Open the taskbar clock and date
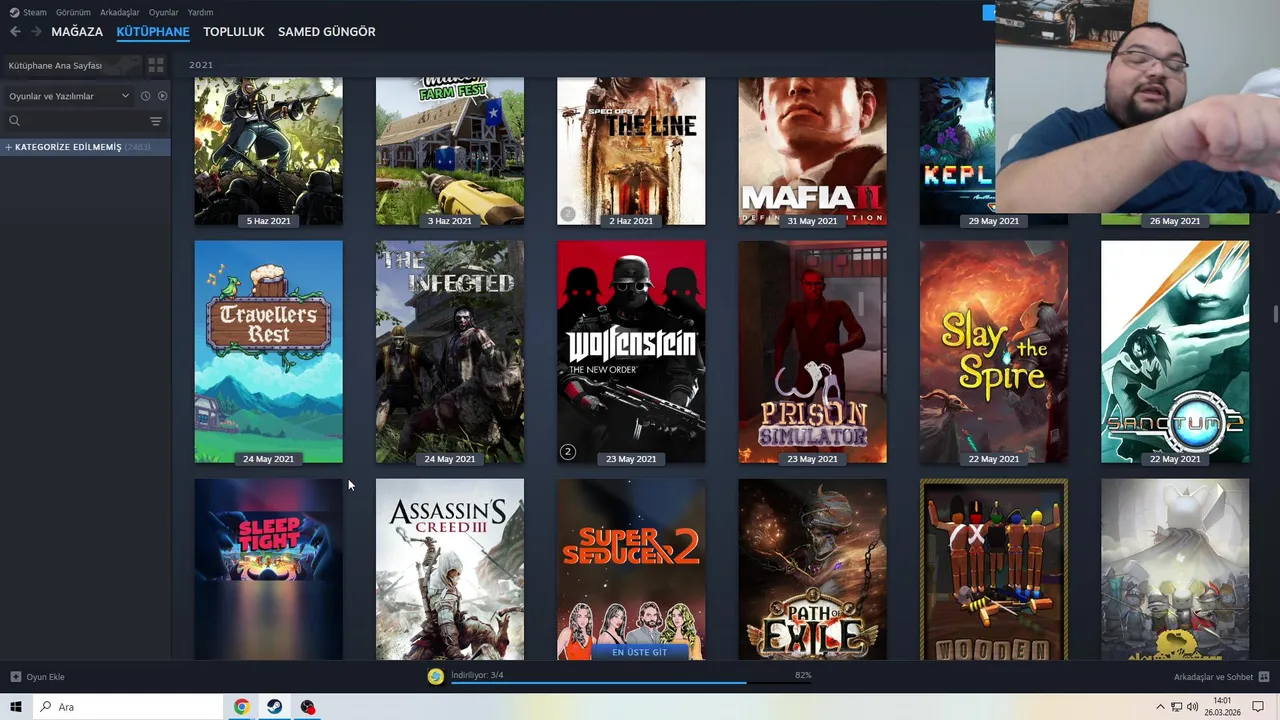1280x720 pixels. (x=1222, y=707)
